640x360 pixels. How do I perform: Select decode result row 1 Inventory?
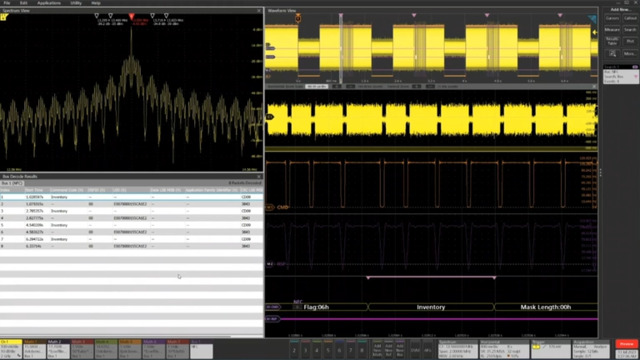click(131, 197)
